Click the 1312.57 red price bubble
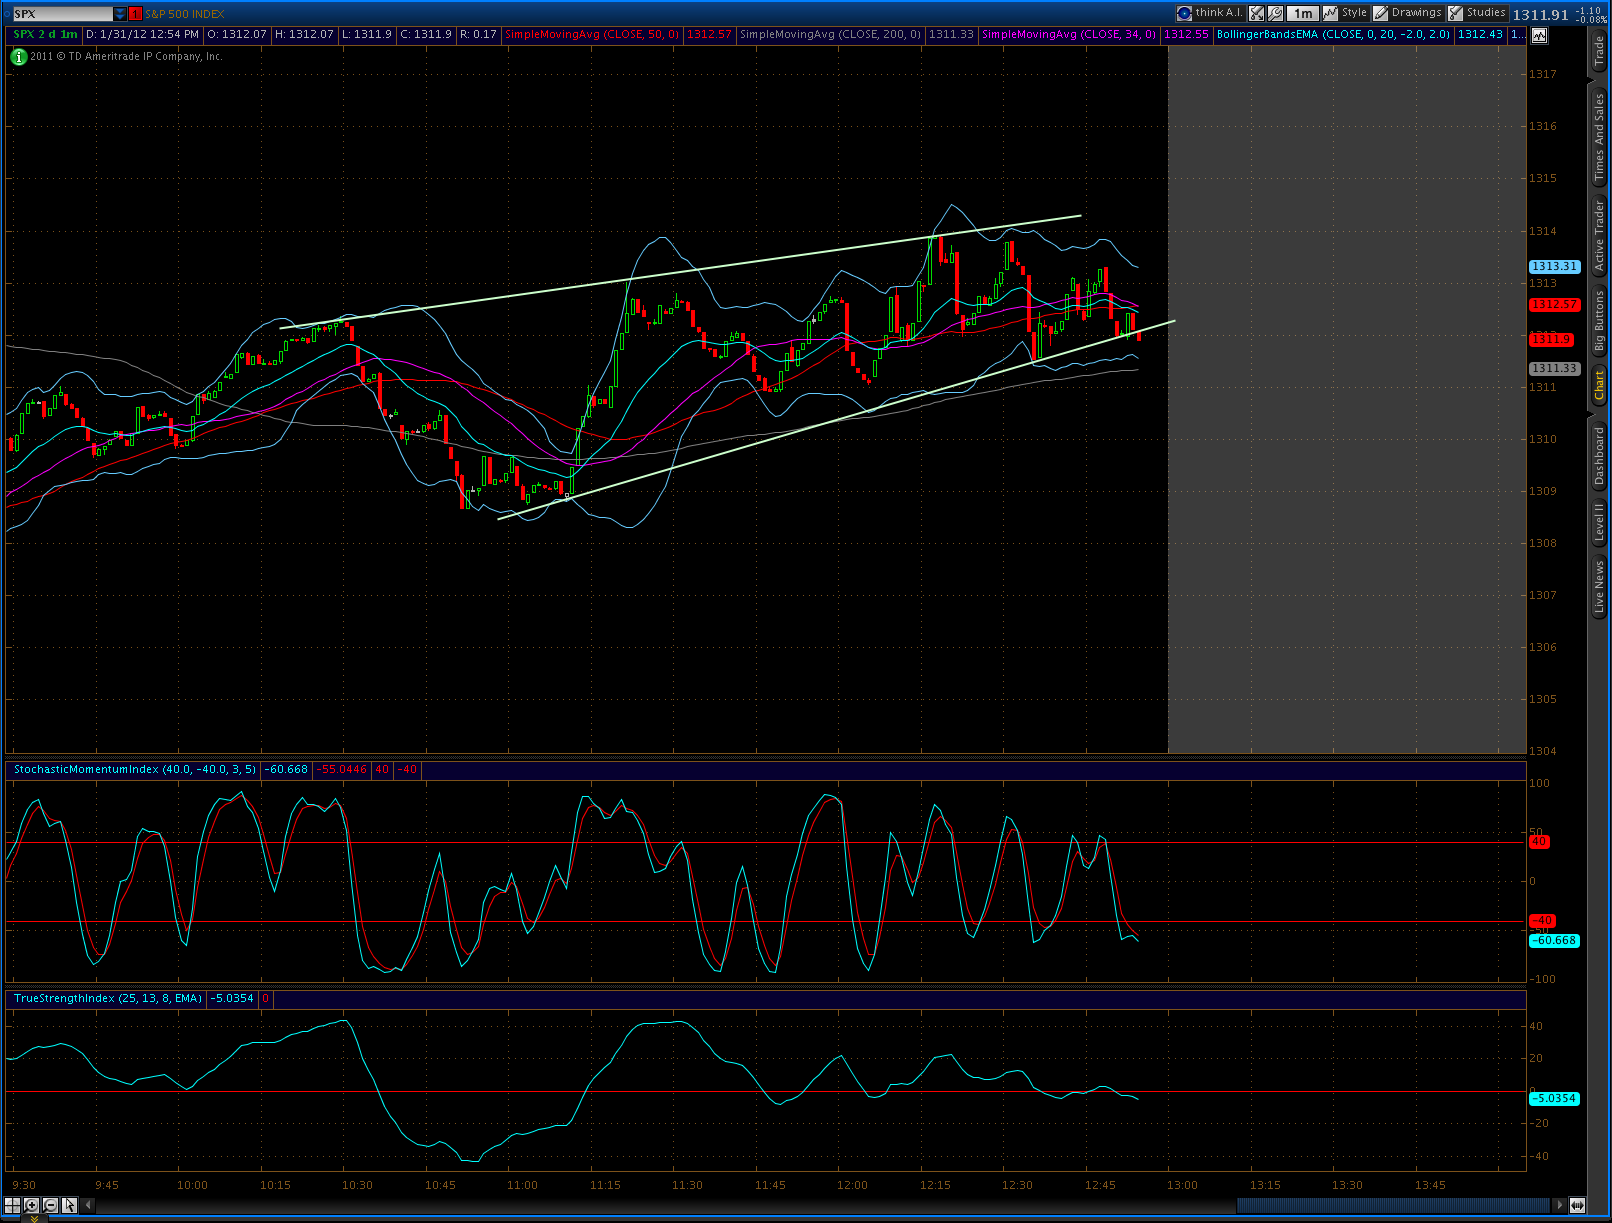 [1555, 304]
